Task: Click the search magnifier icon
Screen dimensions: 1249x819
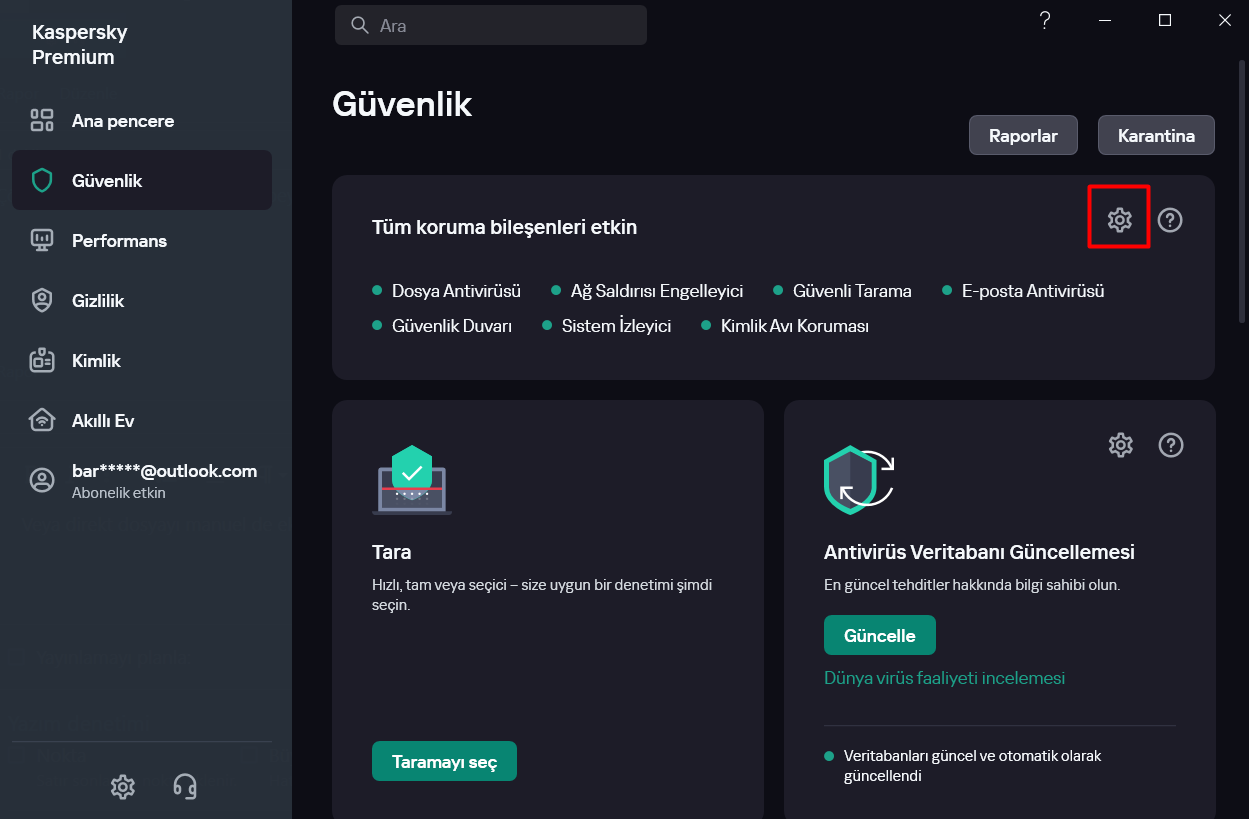Action: coord(360,25)
